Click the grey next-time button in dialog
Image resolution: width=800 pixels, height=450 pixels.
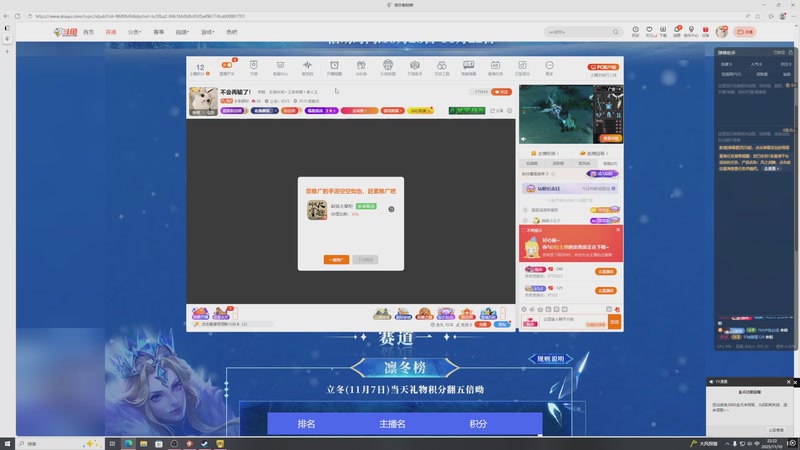tap(365, 260)
